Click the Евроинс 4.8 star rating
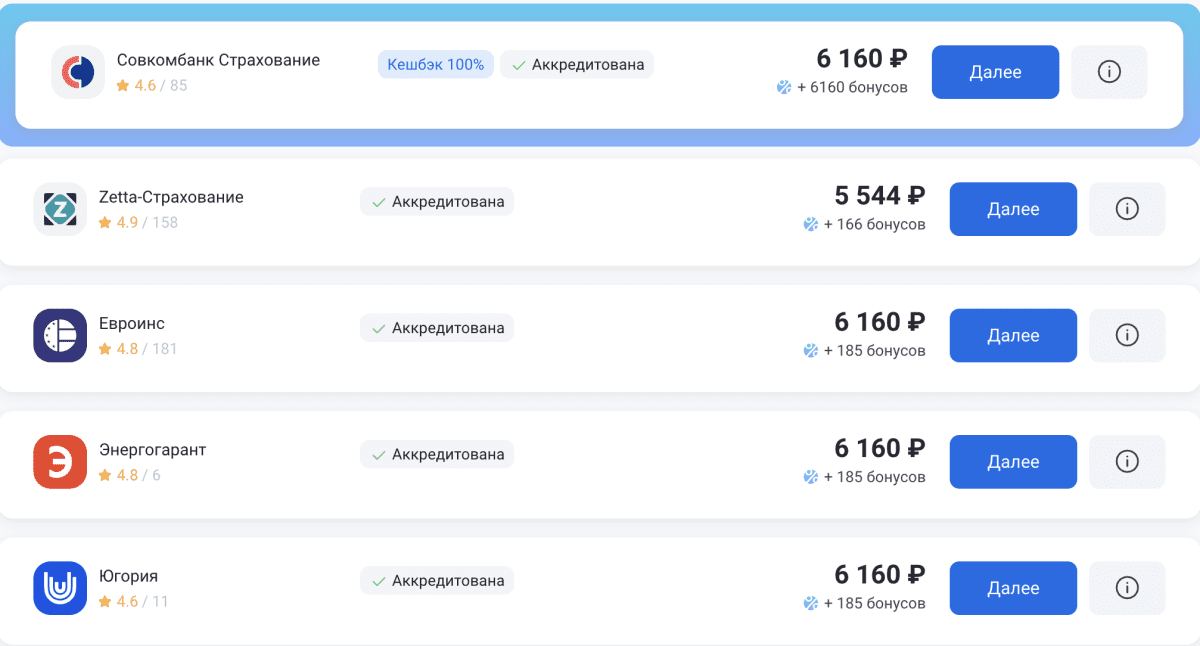Image resolution: width=1200 pixels, height=646 pixels. pos(119,349)
